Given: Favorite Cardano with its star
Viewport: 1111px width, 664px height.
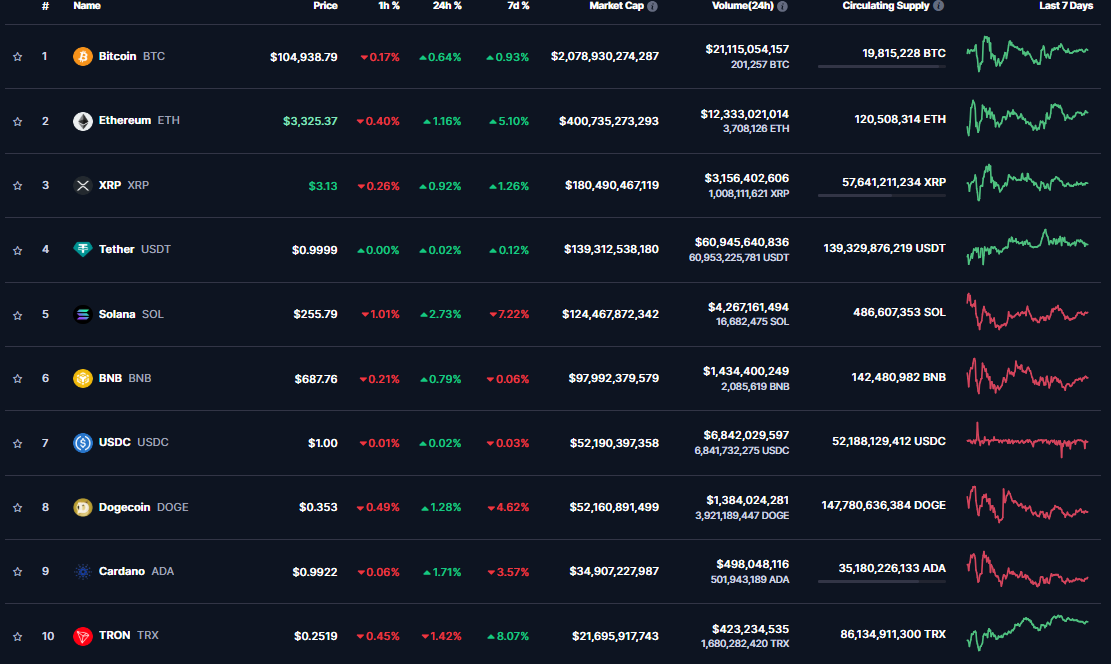Looking at the screenshot, I should [x=17, y=572].
